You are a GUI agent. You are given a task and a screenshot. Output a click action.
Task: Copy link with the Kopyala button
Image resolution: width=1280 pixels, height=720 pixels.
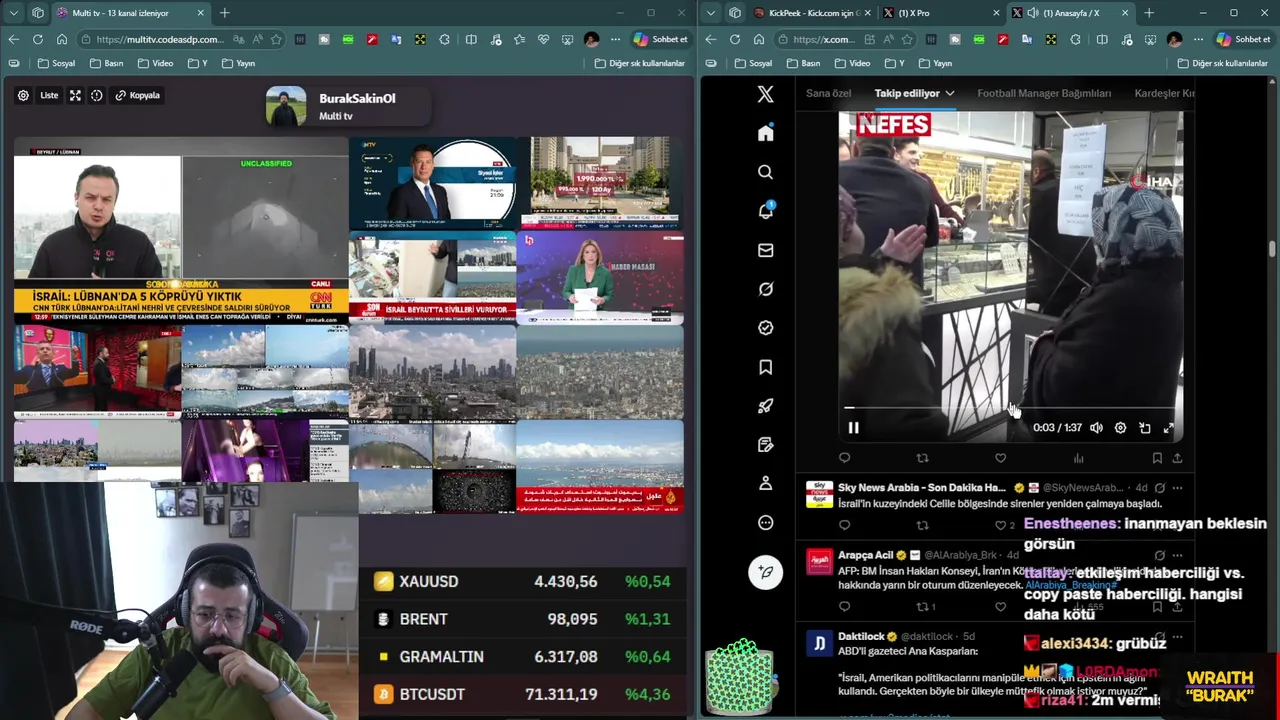coord(138,95)
